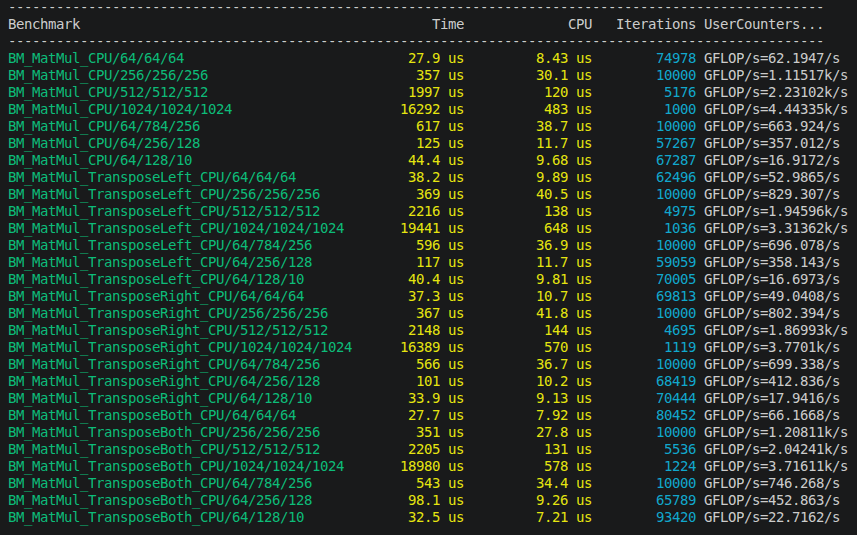
Task: Click the UserCounters... column header
Action: [763, 25]
